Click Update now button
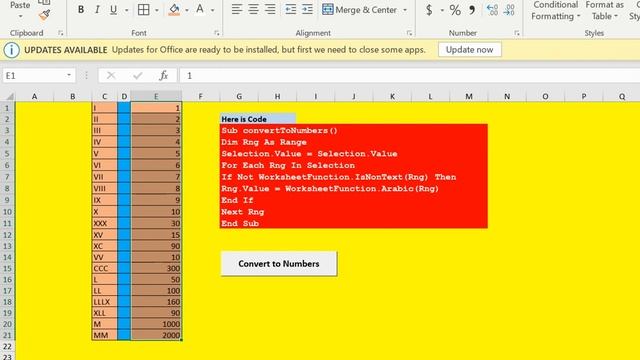 pyautogui.click(x=469, y=50)
